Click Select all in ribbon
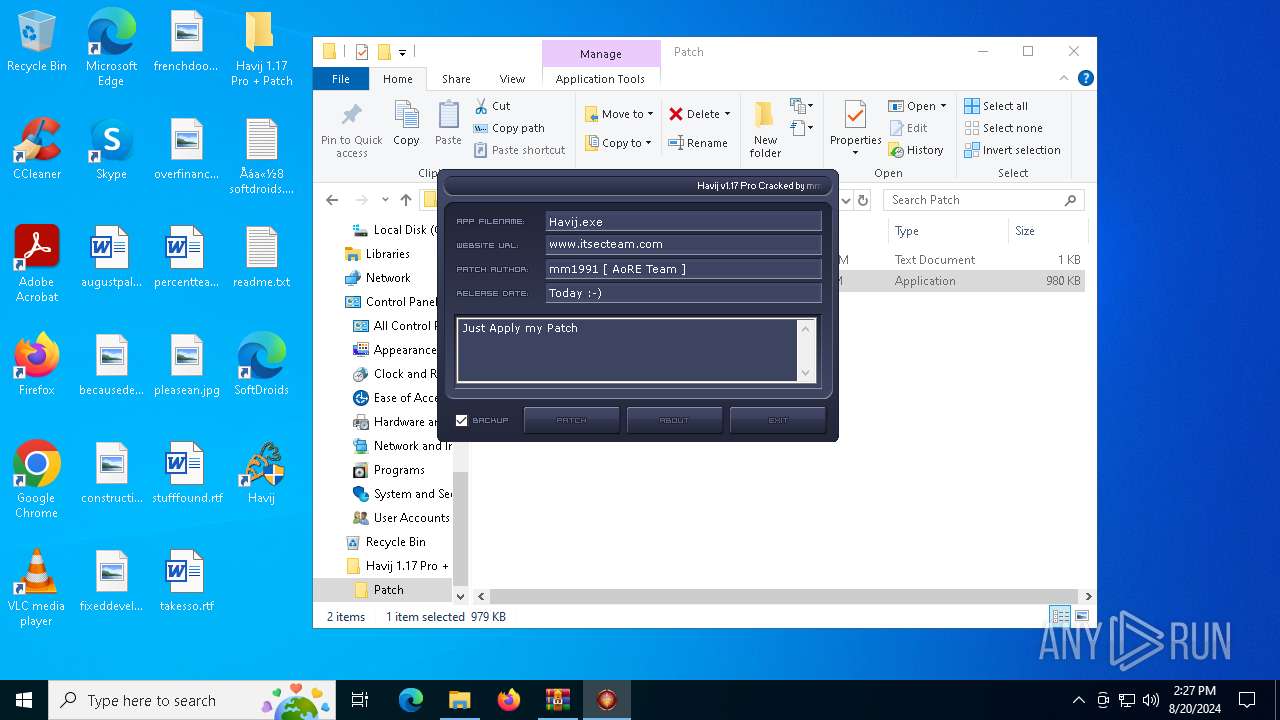The height and width of the screenshot is (720, 1280). point(996,106)
